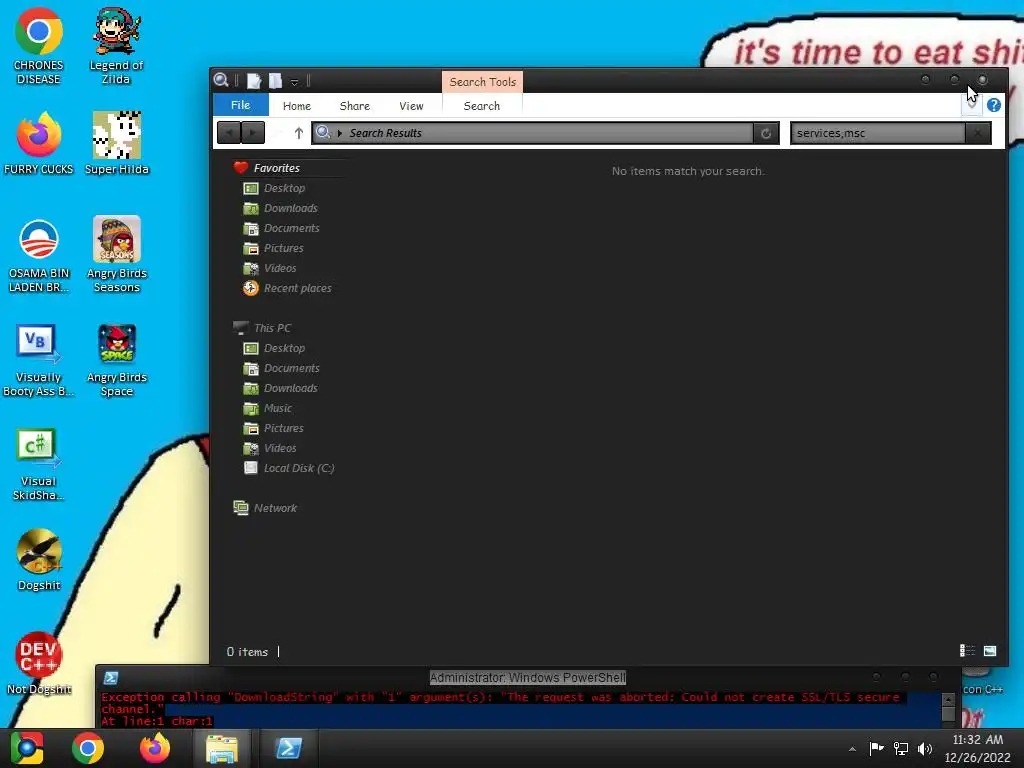
Task: Switch to the Home ribbon tab
Action: point(296,106)
